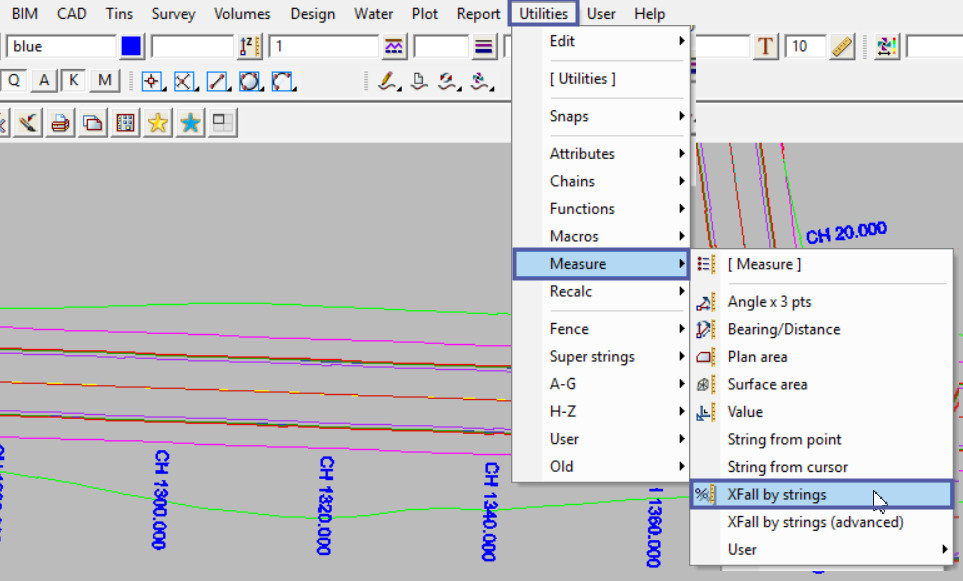Click the colour name field showing blue
The height and width of the screenshot is (581, 963).
coord(60,47)
